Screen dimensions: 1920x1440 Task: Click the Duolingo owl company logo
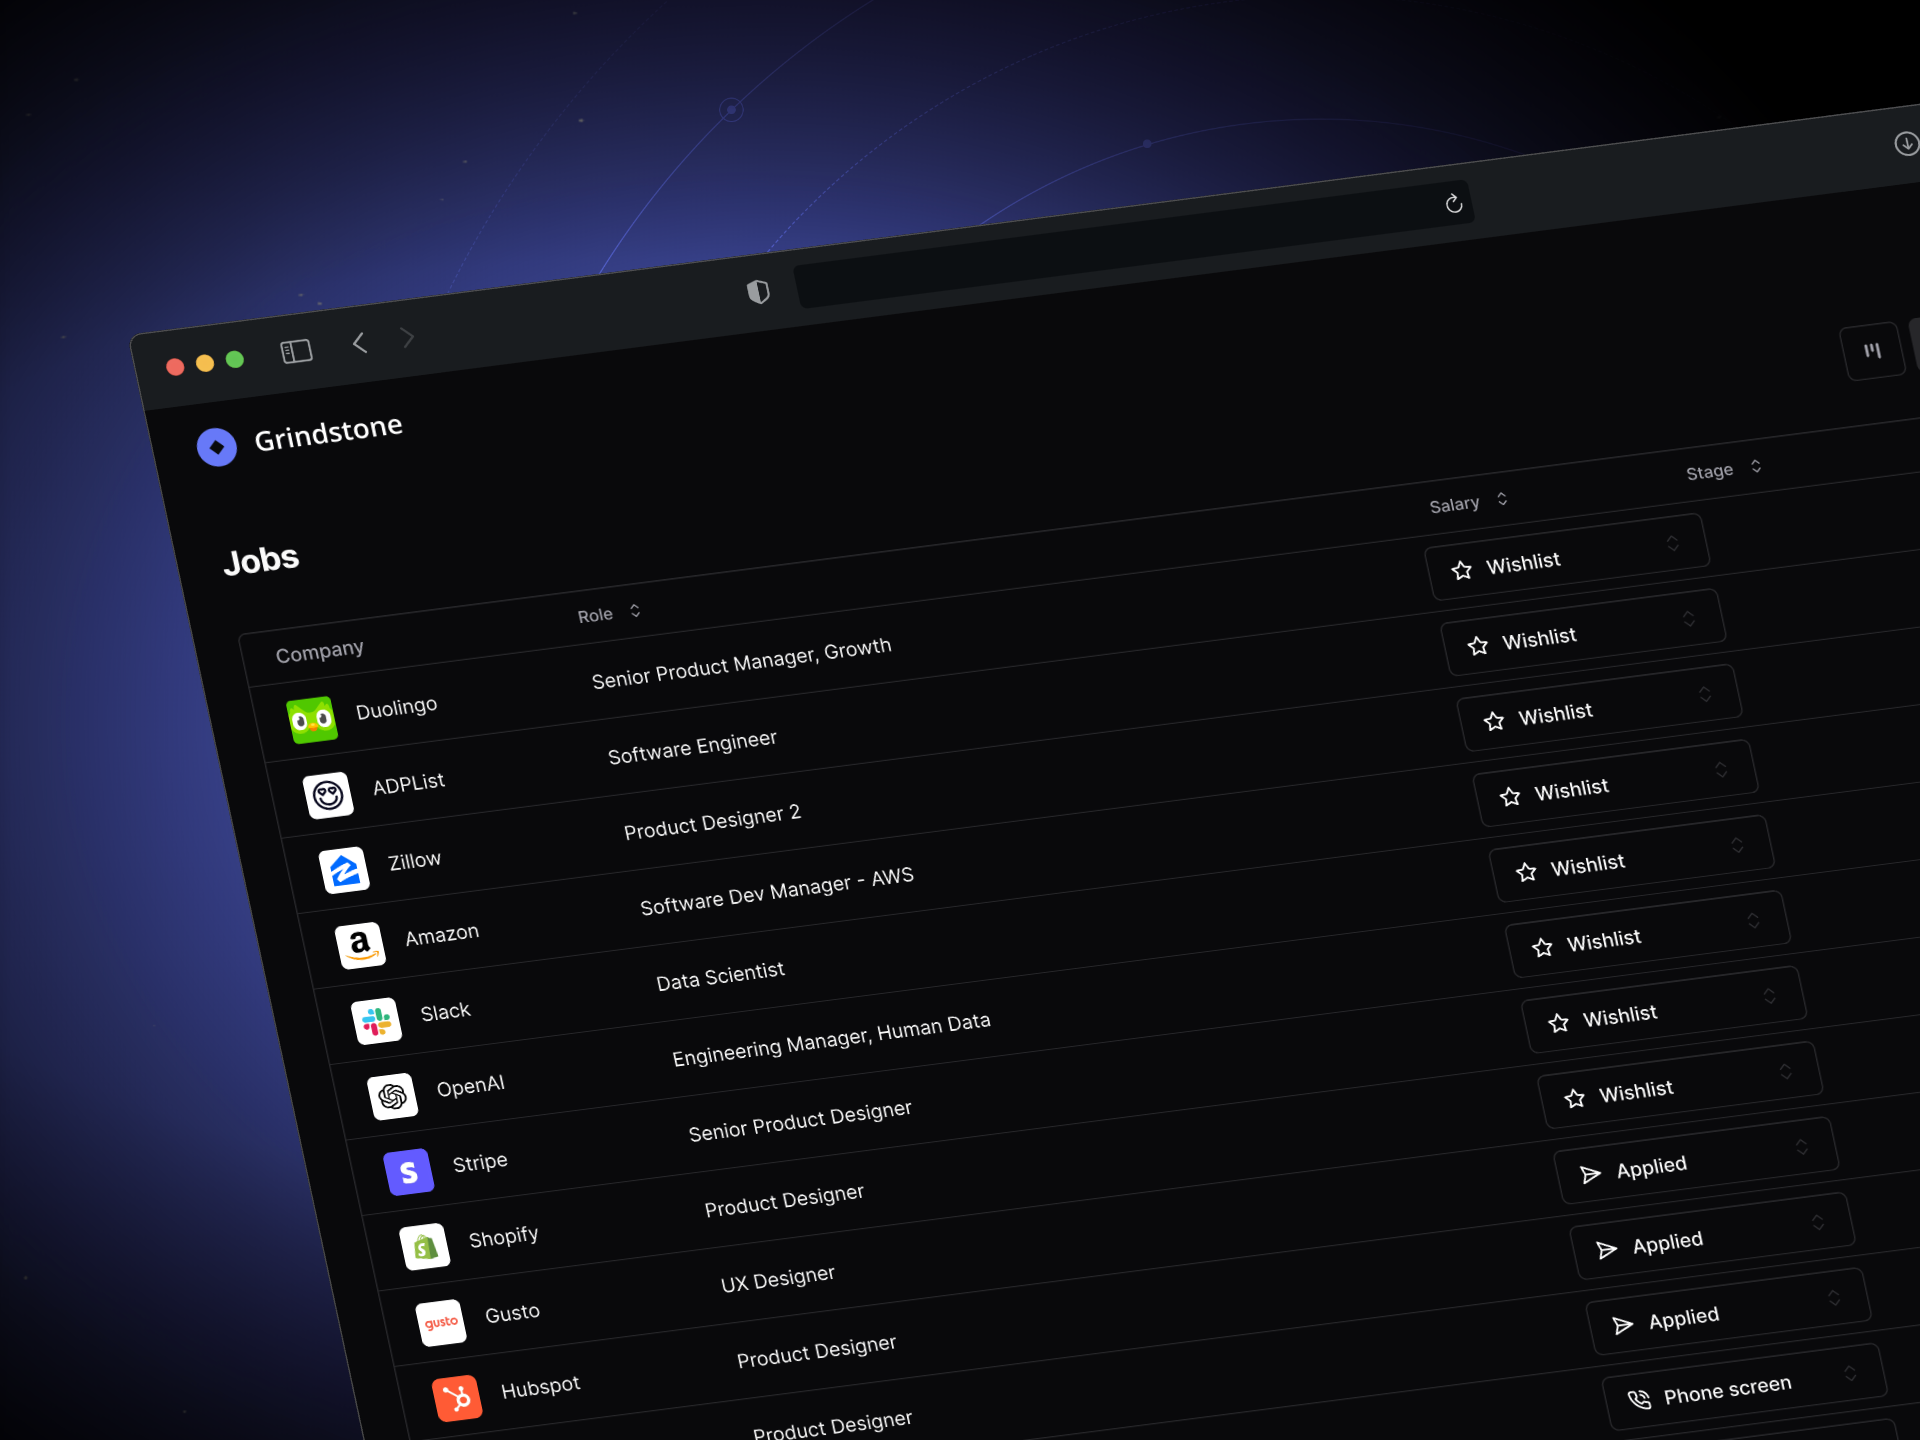click(x=312, y=720)
